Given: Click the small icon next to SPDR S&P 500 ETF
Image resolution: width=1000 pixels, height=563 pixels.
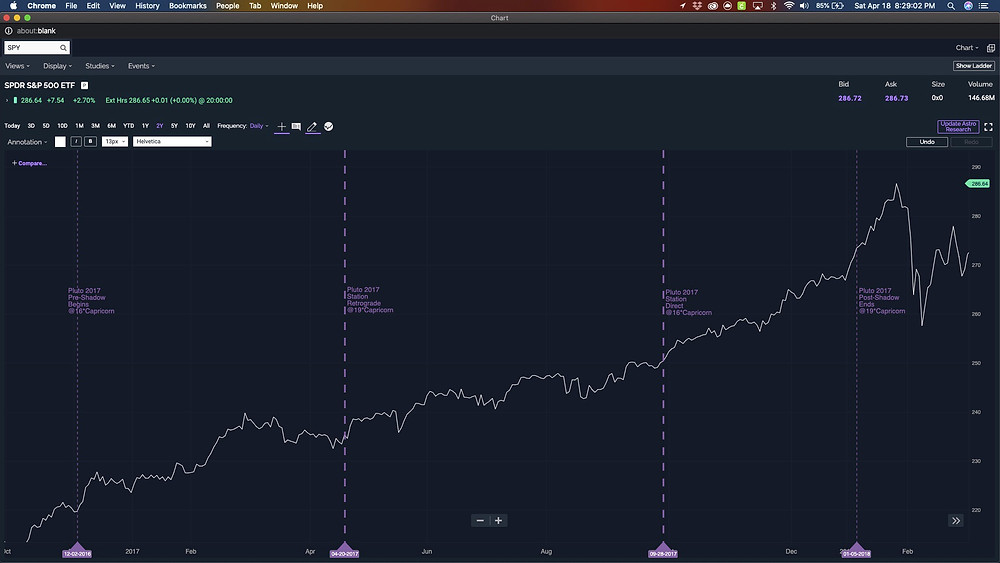Looking at the screenshot, I should tap(84, 85).
